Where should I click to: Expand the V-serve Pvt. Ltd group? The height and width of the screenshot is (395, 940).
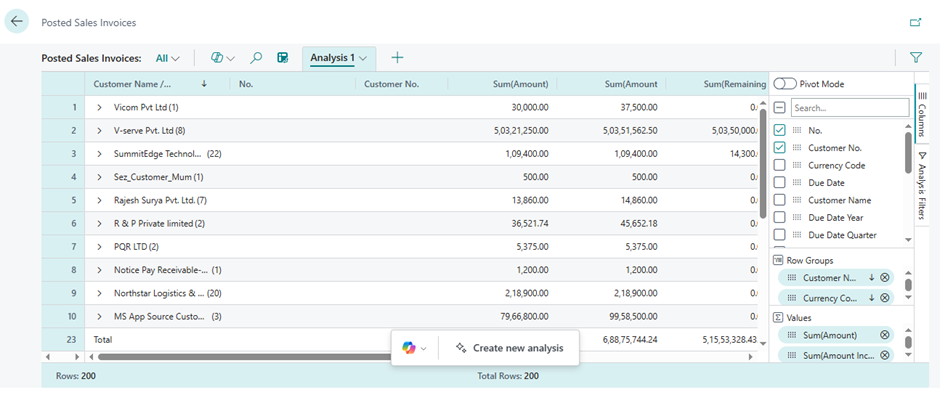(100, 131)
